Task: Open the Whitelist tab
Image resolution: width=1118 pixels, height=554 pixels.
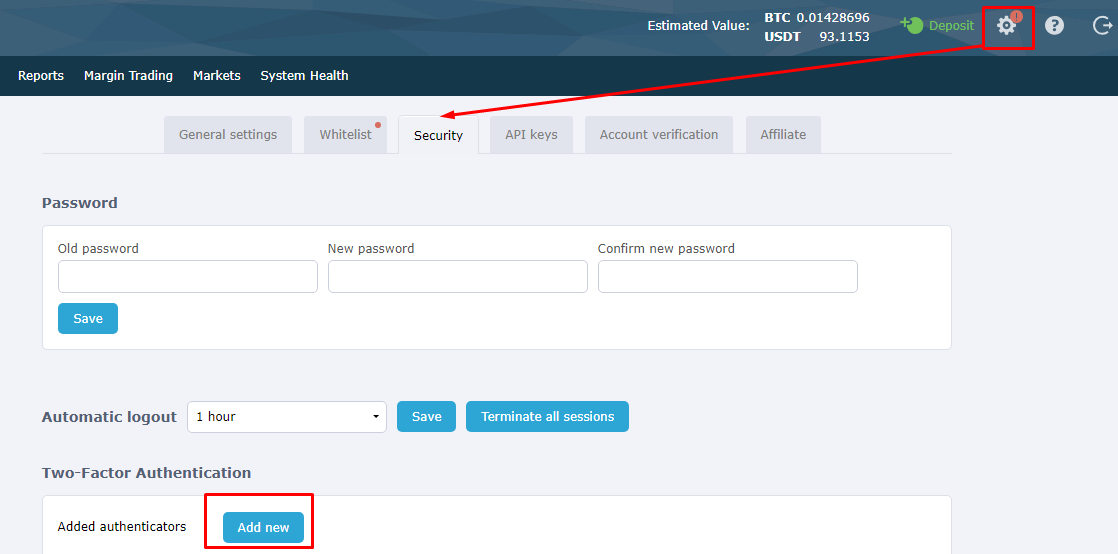Action: [x=345, y=135]
